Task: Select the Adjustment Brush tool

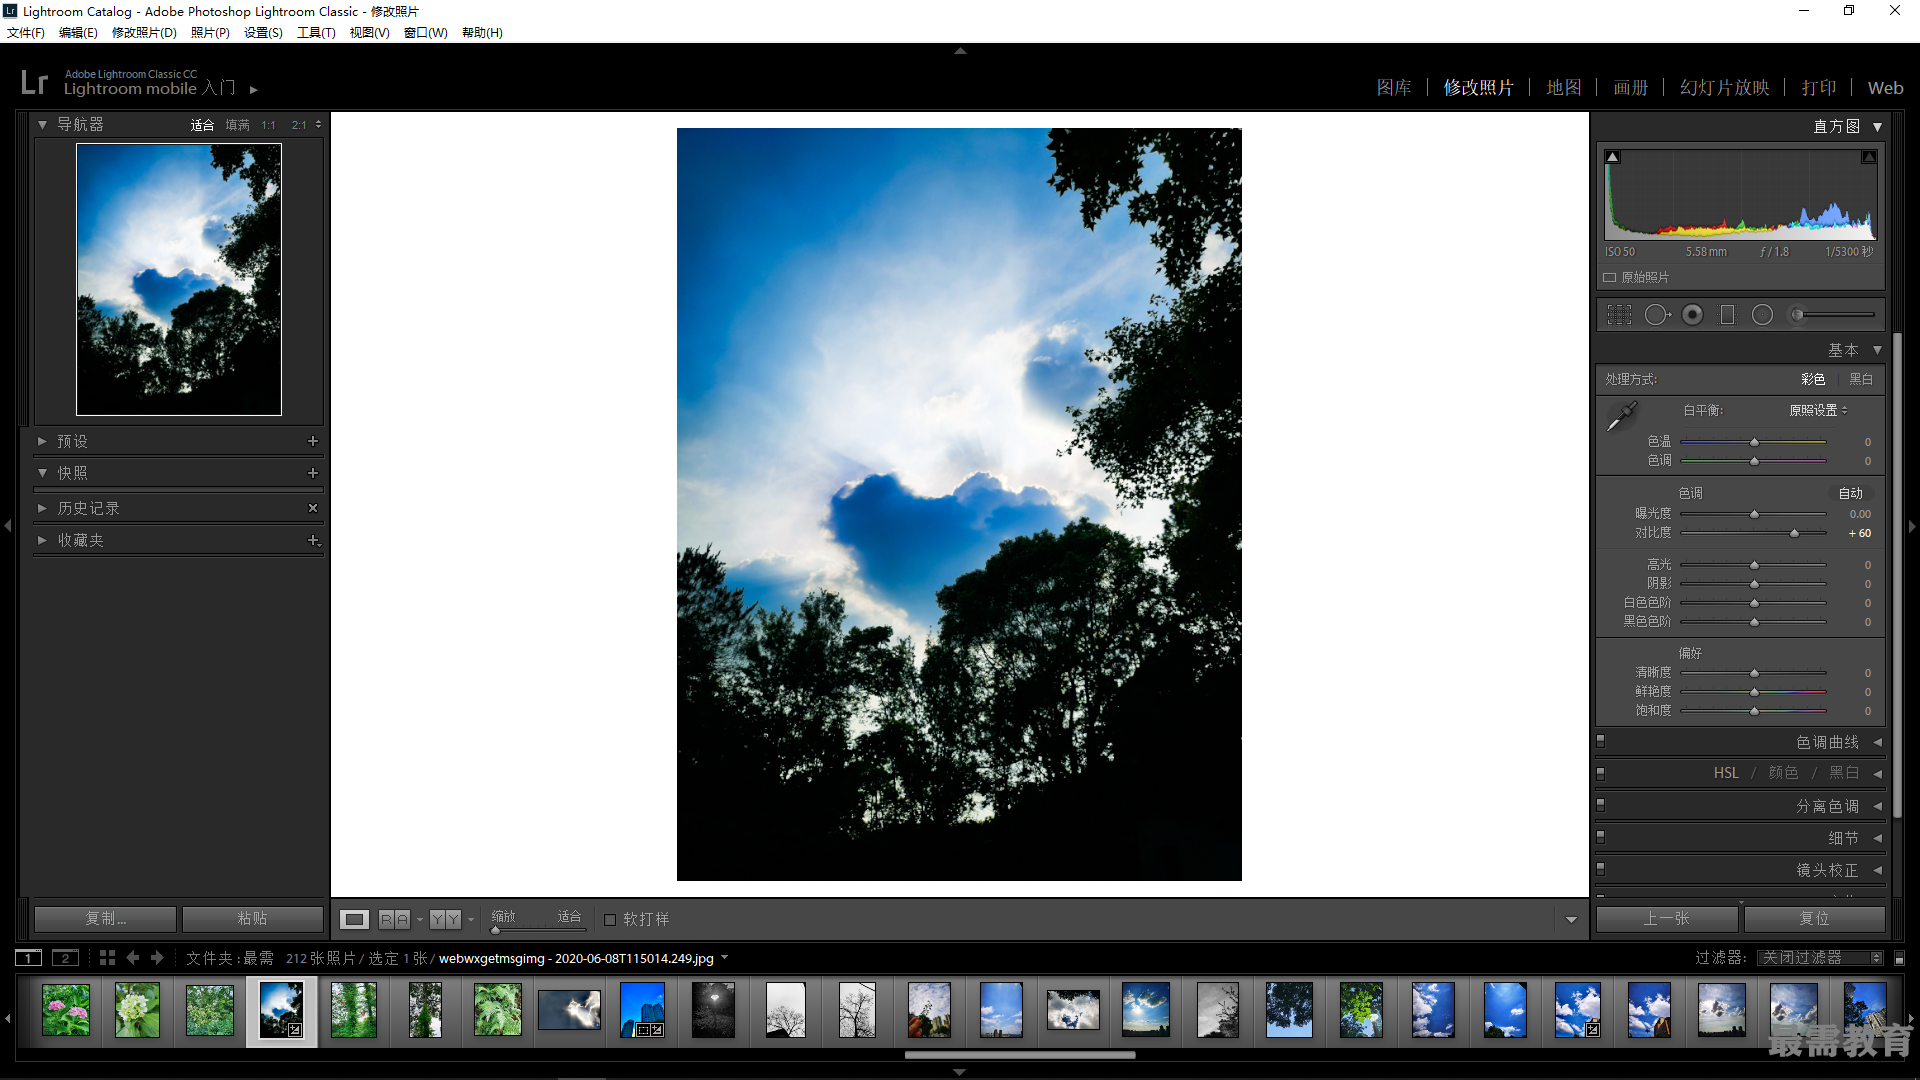Action: coord(1832,315)
